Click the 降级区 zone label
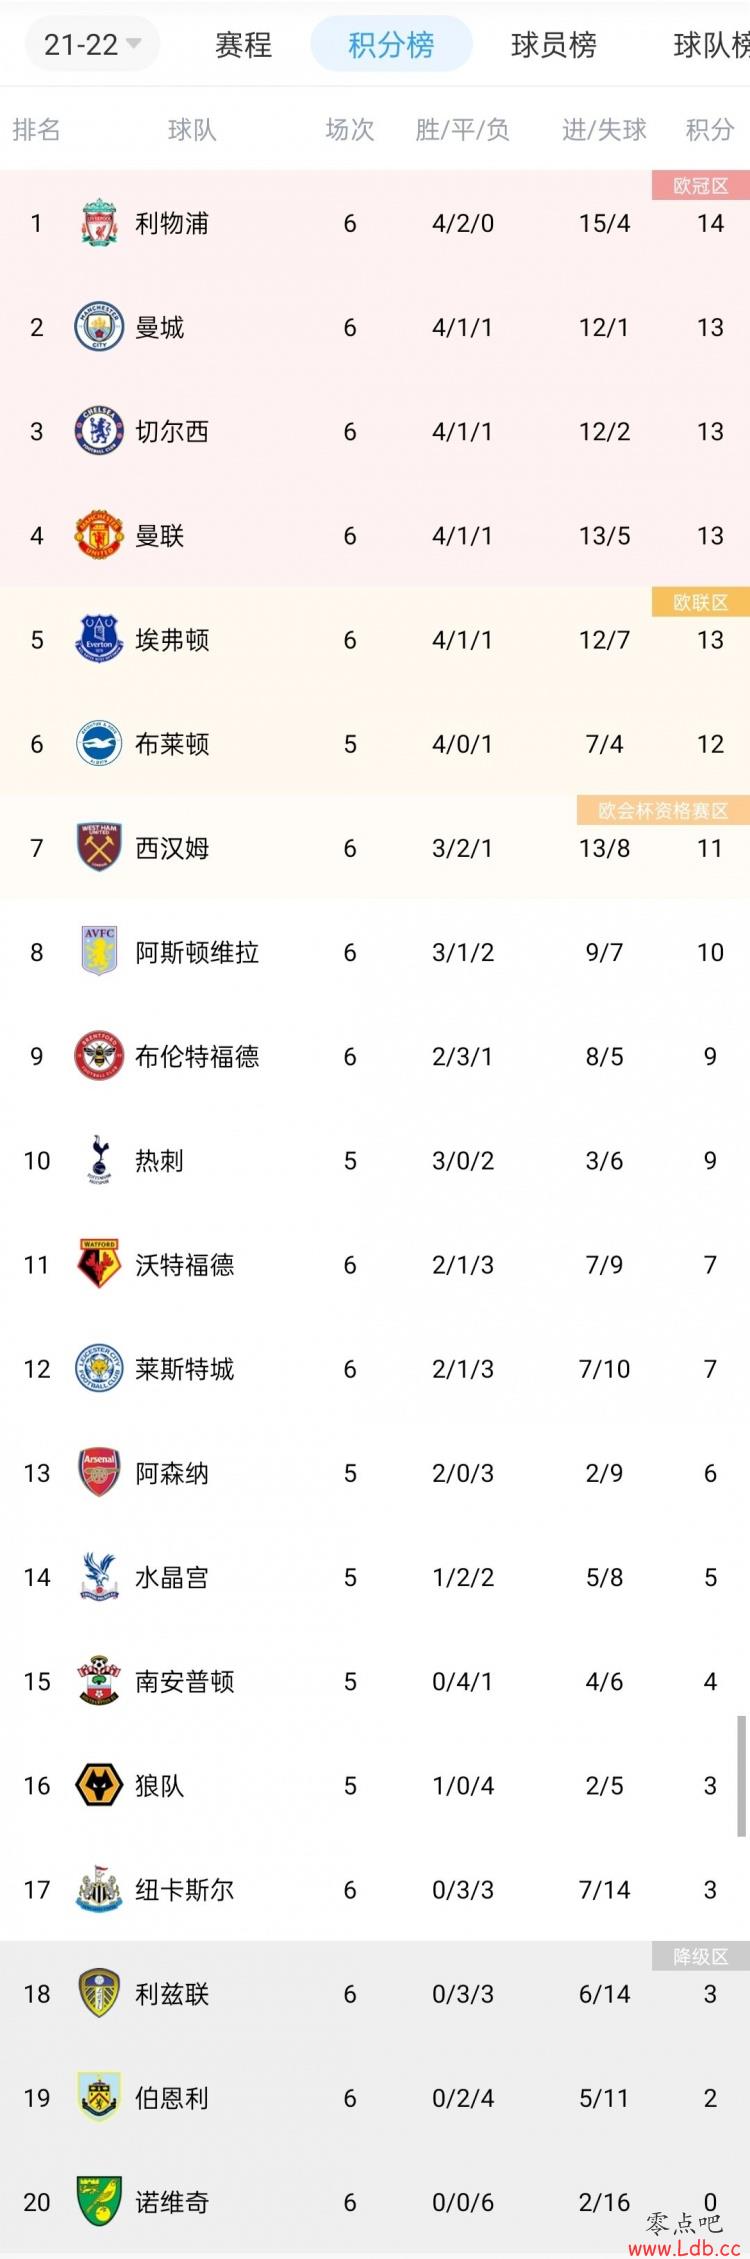Image resolution: width=750 pixels, height=2259 pixels. [700, 1956]
